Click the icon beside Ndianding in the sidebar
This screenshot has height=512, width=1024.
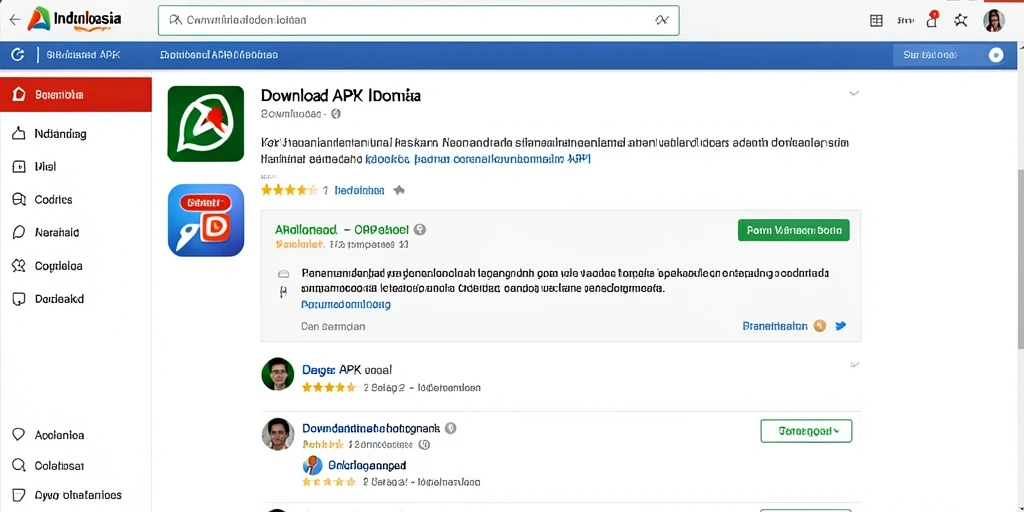[x=19, y=133]
